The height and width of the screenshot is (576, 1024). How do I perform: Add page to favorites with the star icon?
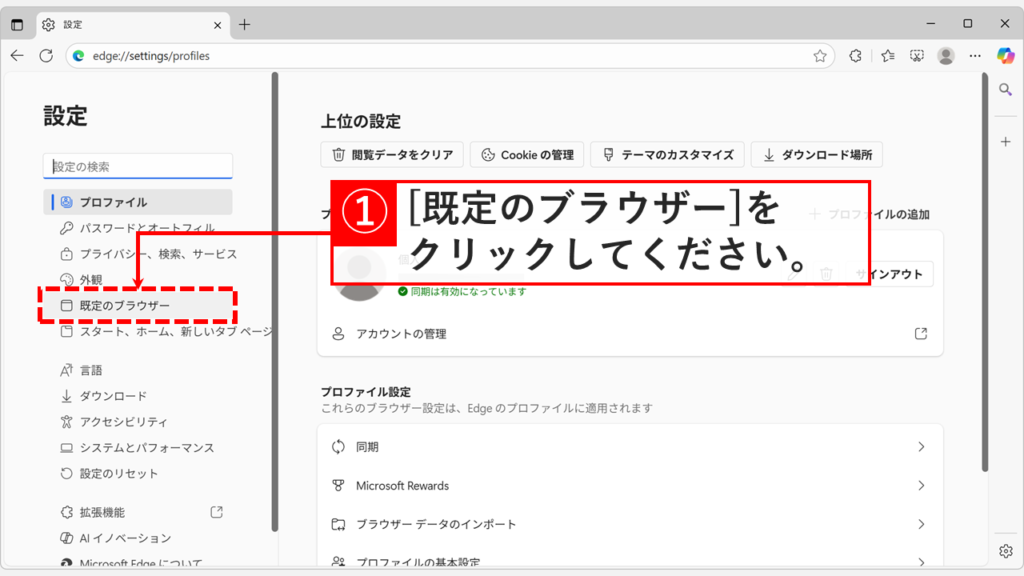pyautogui.click(x=820, y=56)
